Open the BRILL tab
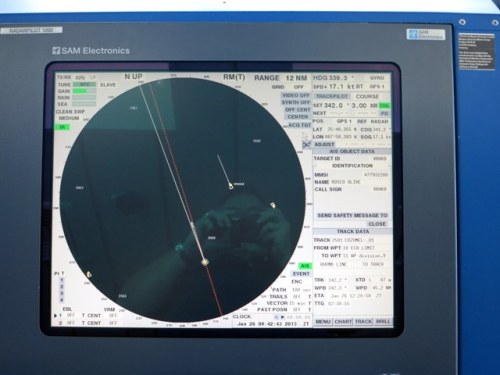Viewport: 500px width, 375px height. coord(383,322)
